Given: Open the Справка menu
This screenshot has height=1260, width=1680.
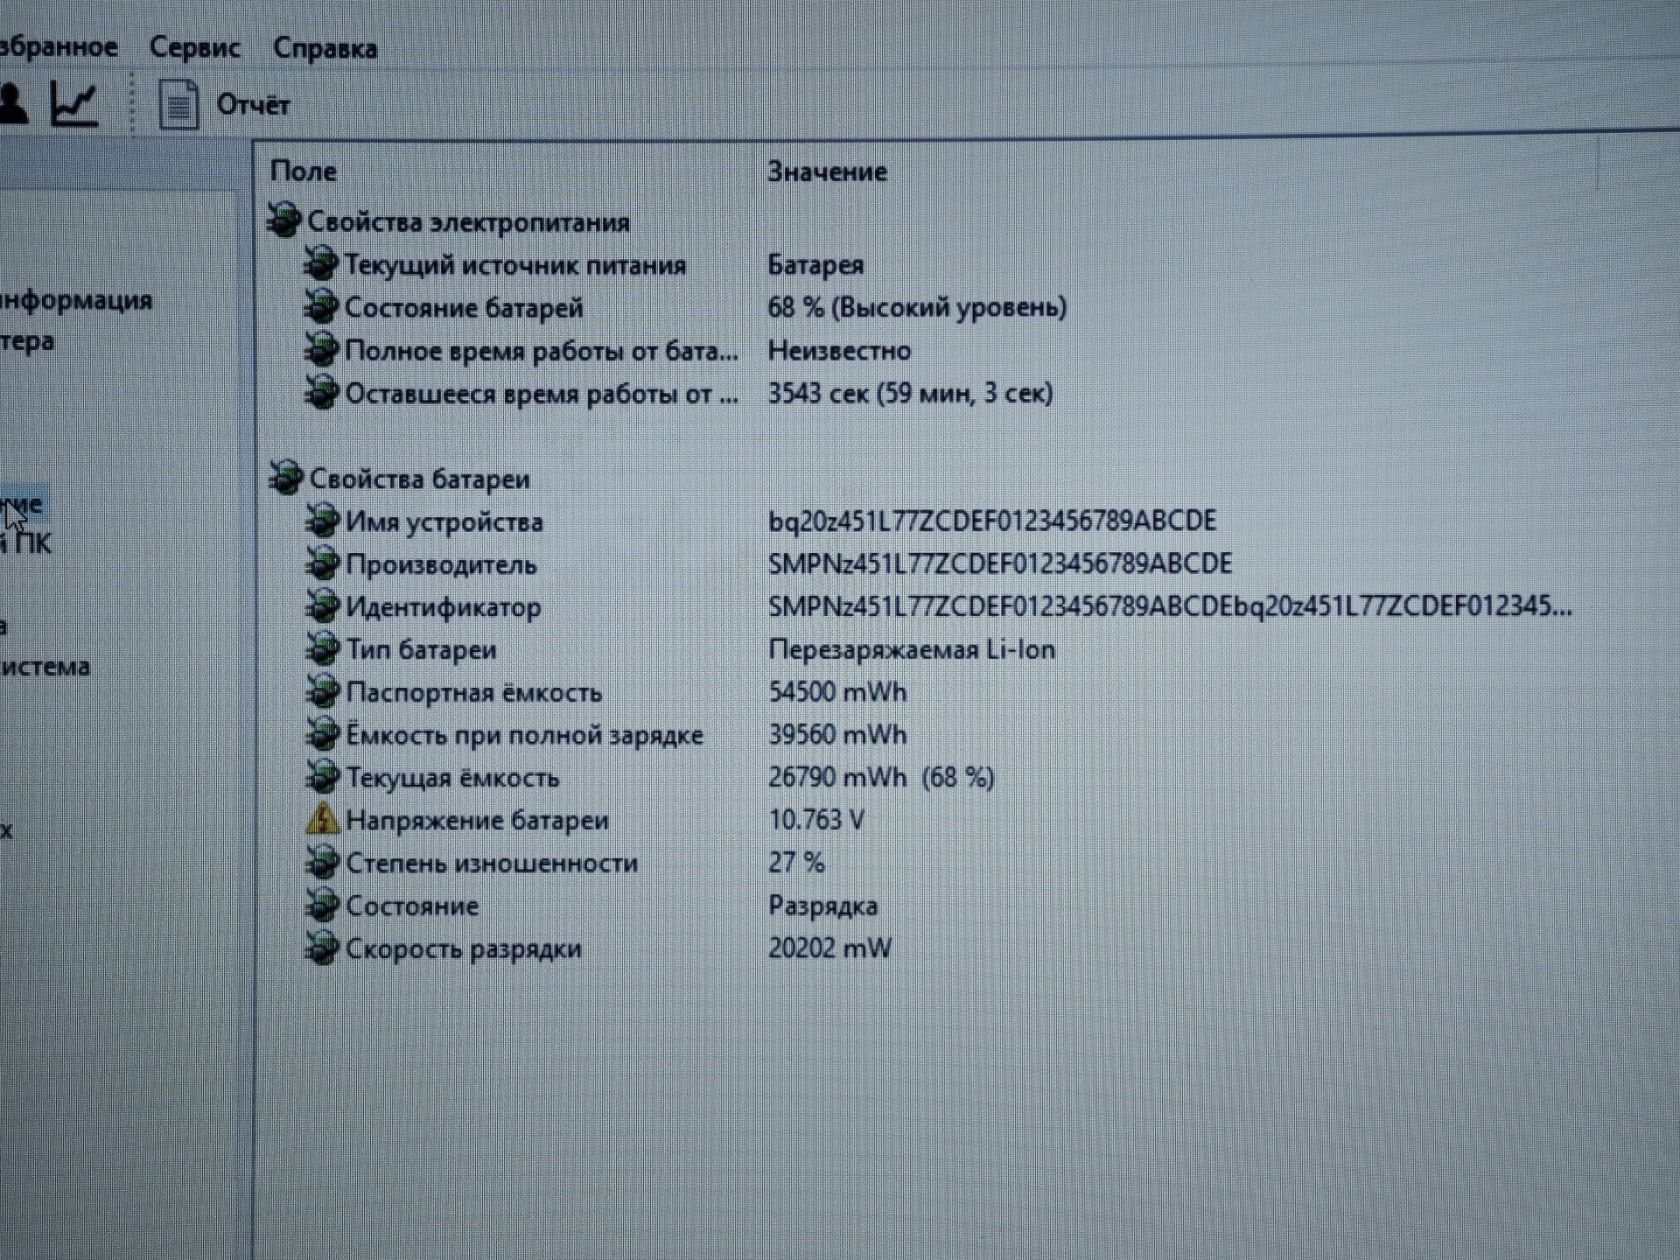Looking at the screenshot, I should tap(325, 48).
